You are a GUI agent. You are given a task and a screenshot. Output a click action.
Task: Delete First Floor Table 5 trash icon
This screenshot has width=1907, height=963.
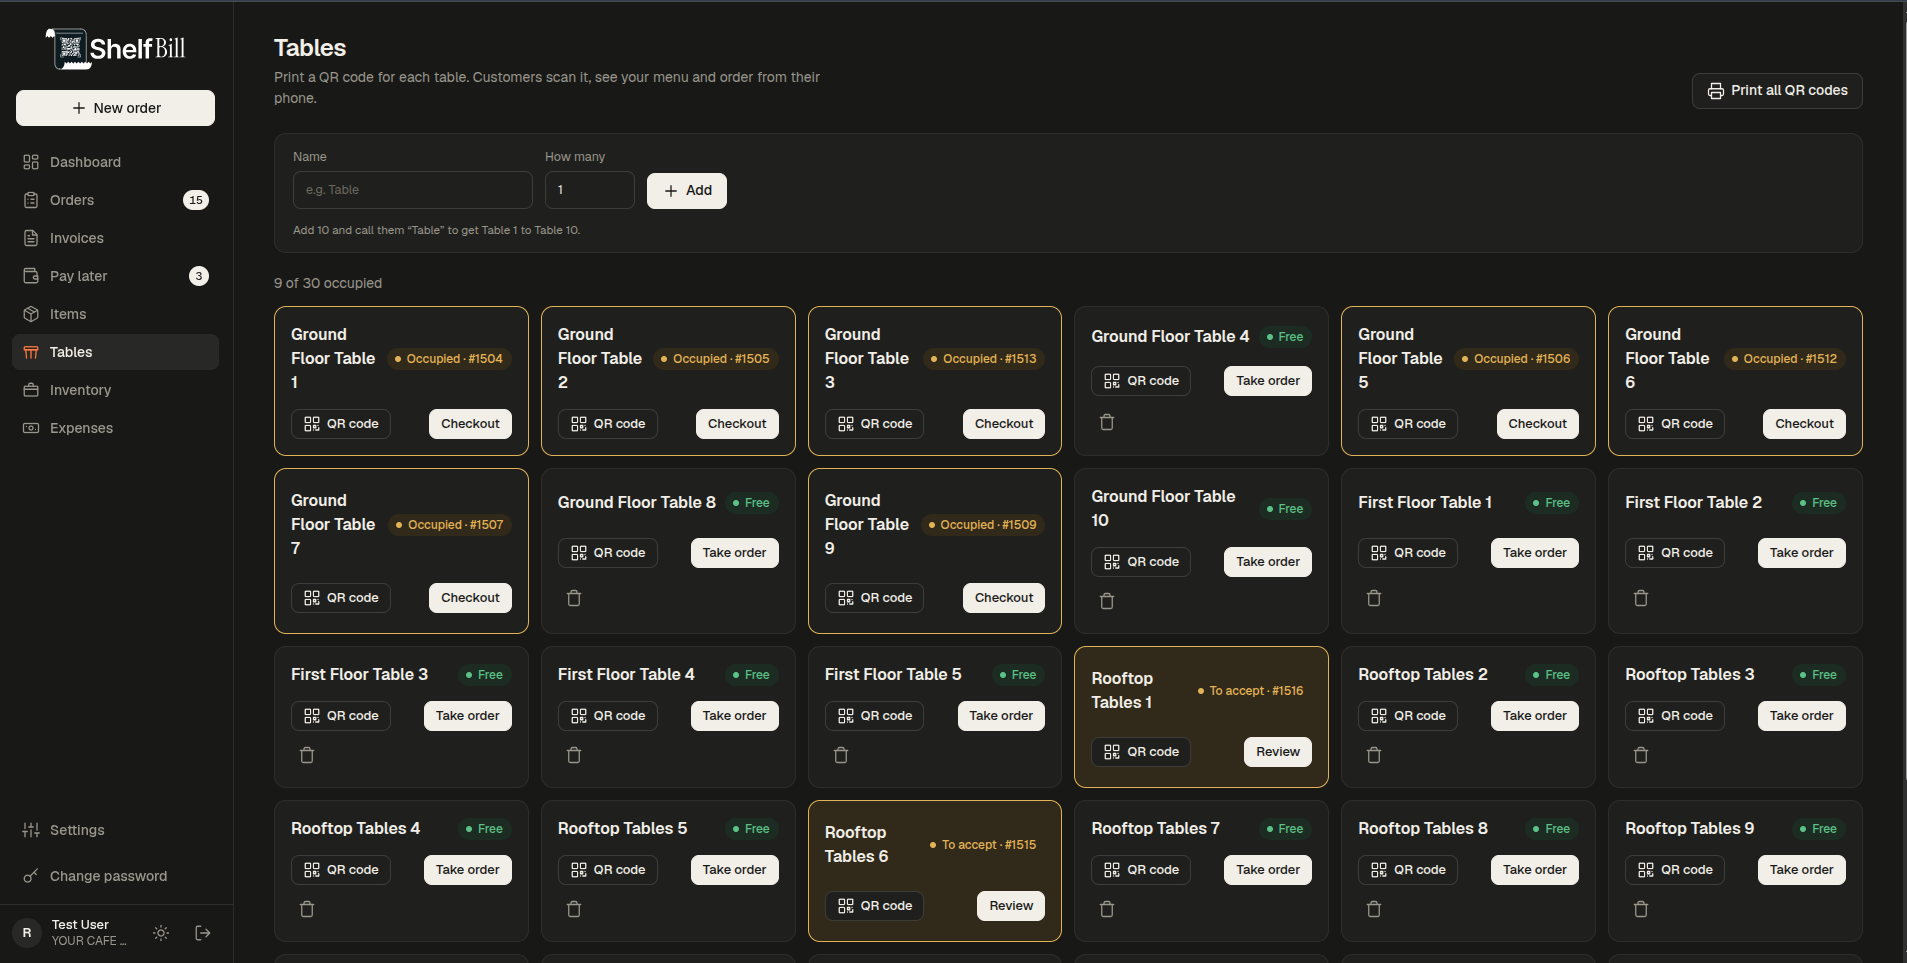[x=841, y=755]
